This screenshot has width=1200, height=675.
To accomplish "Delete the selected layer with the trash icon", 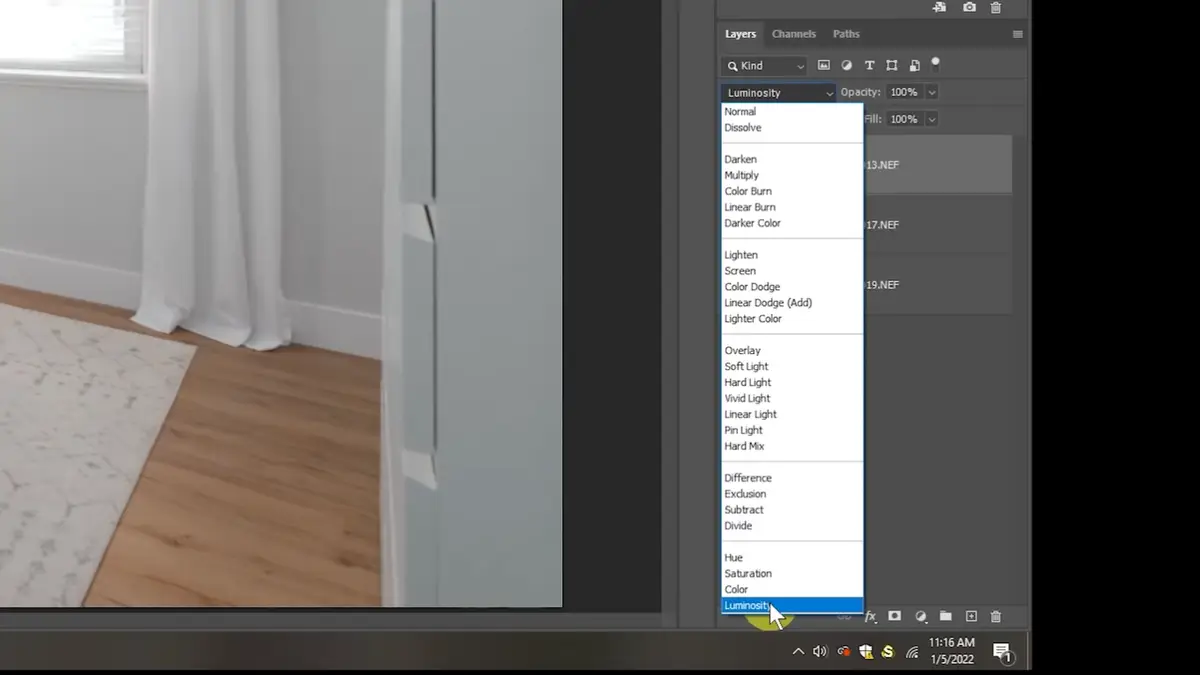I will [x=995, y=617].
